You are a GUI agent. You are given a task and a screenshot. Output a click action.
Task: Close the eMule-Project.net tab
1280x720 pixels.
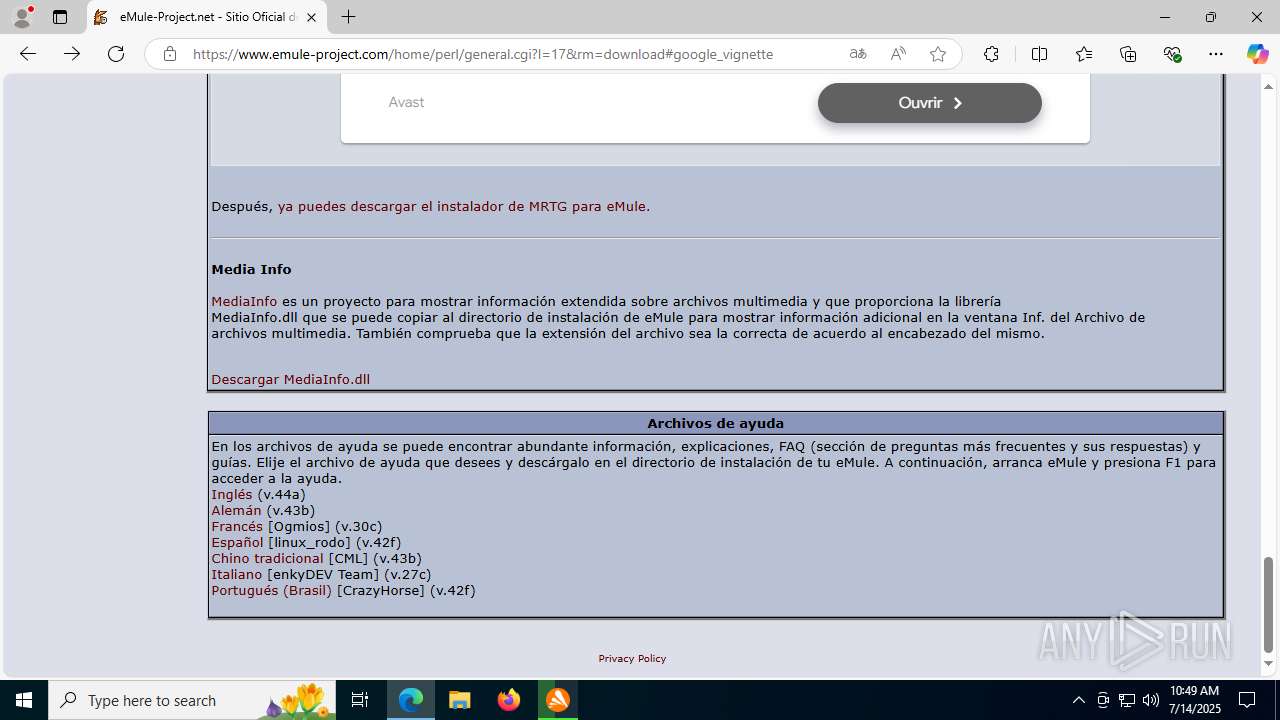tap(311, 17)
